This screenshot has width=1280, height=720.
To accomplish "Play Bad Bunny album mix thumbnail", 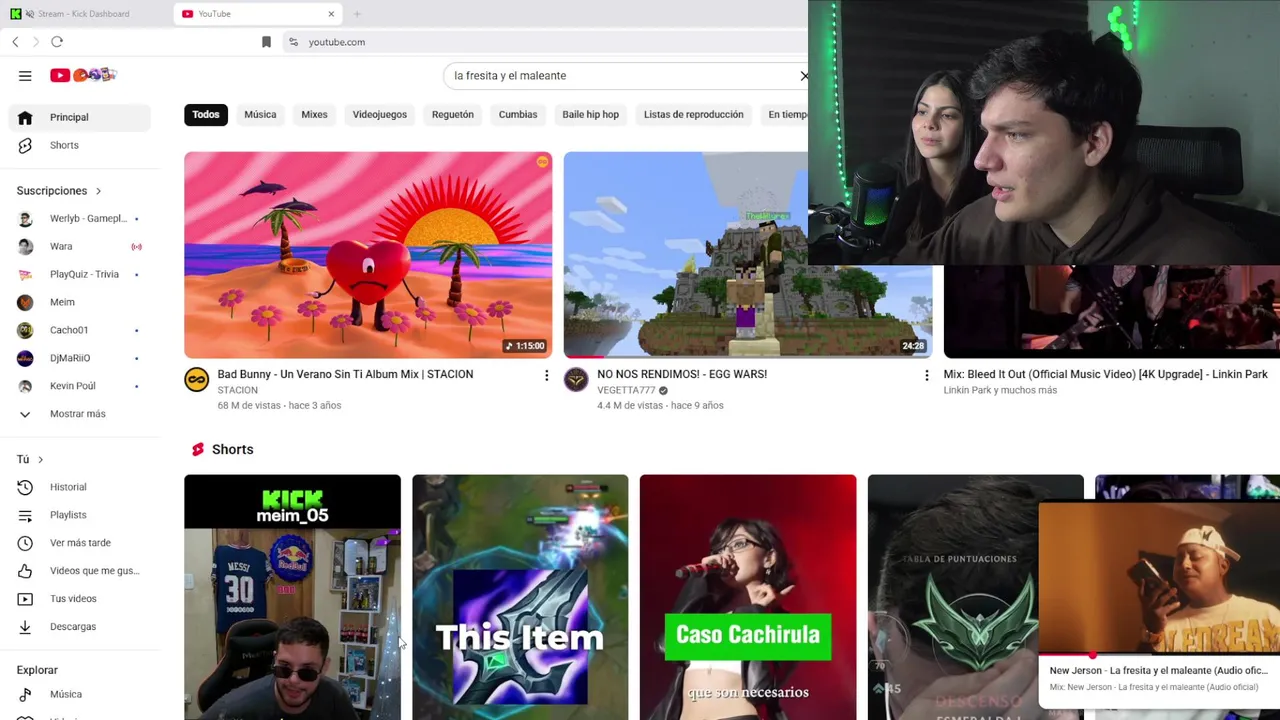I will tap(368, 255).
